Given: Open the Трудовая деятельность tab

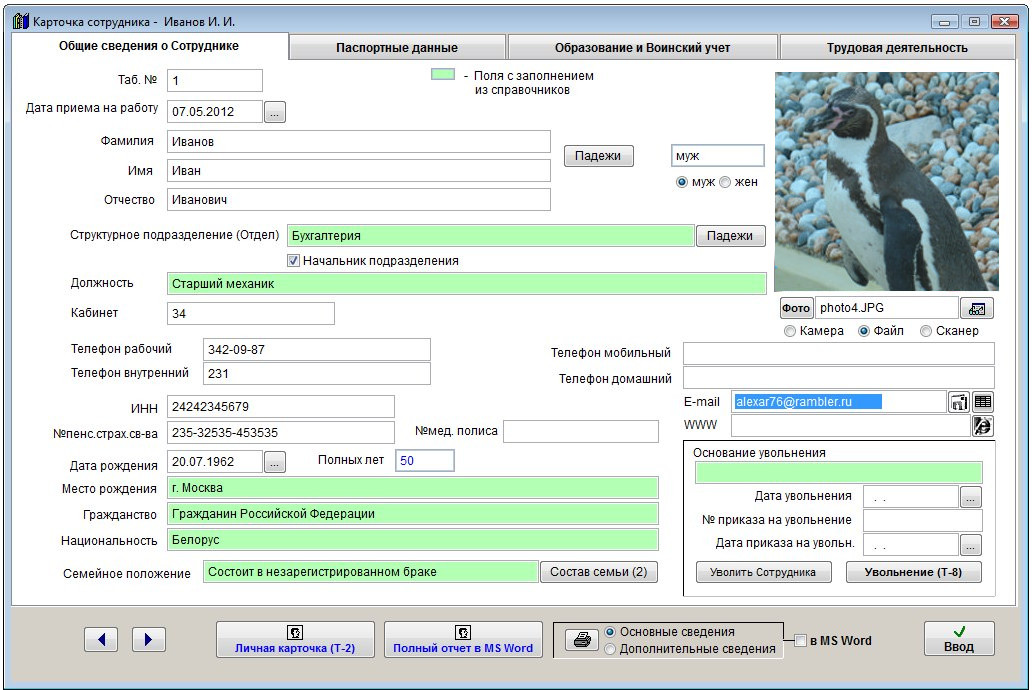Looking at the screenshot, I should click(x=896, y=47).
